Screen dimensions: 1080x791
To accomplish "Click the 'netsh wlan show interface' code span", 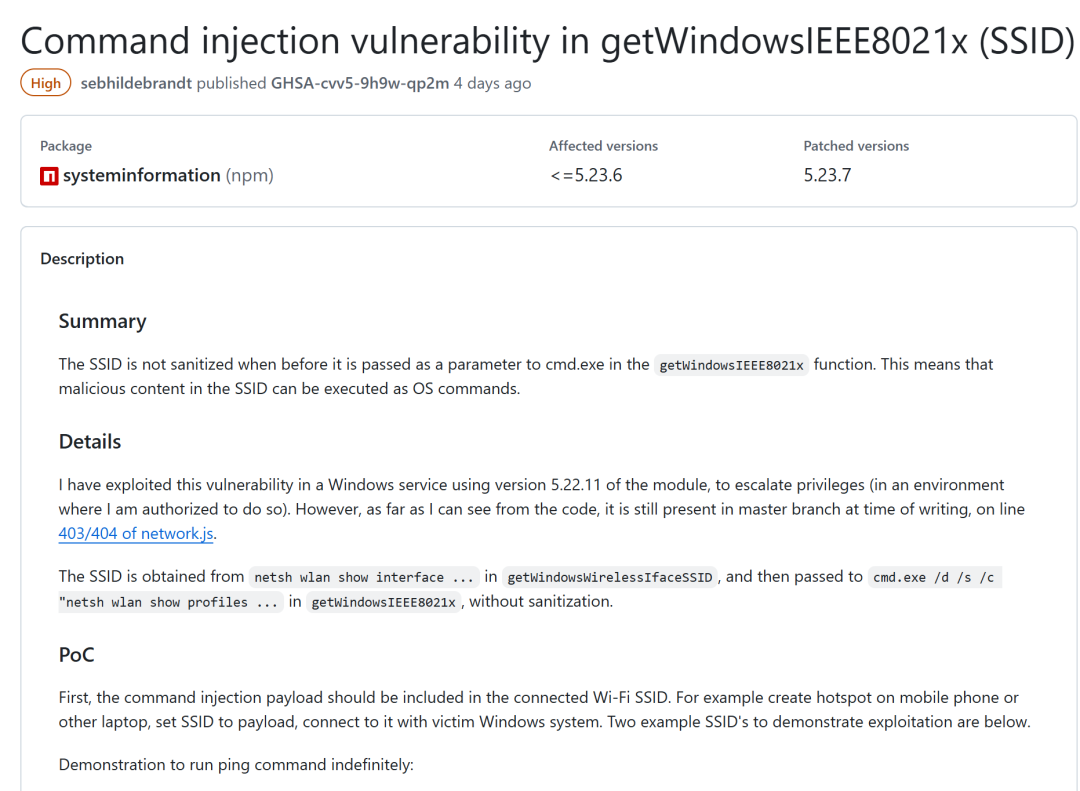I will point(364,576).
